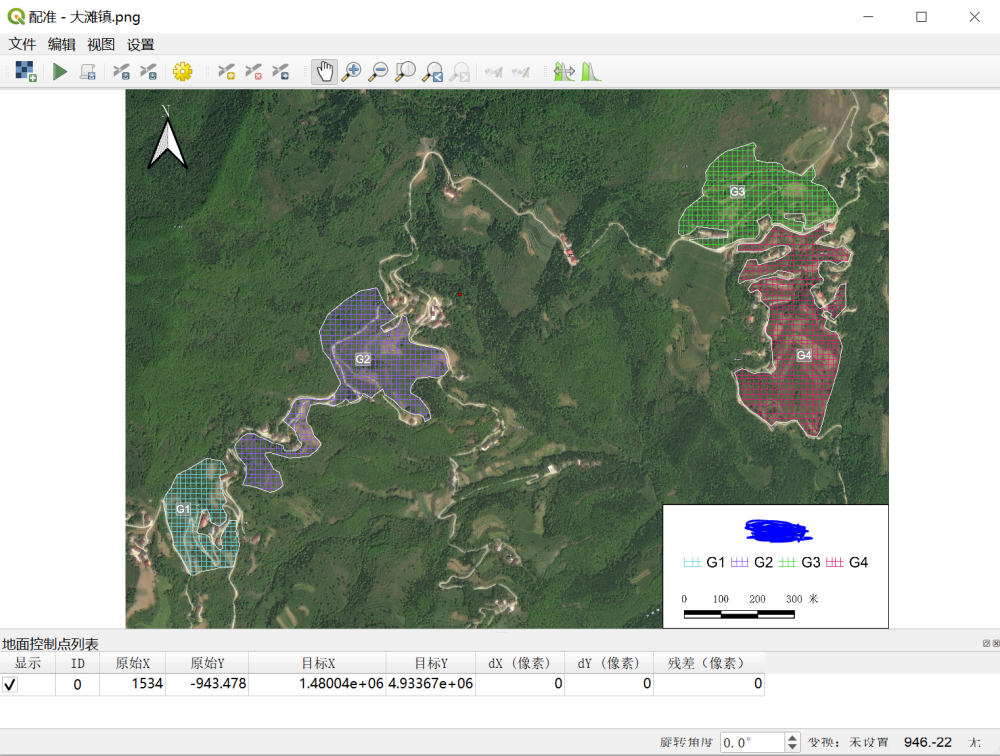Sort by the 目标Y column header

[x=430, y=663]
